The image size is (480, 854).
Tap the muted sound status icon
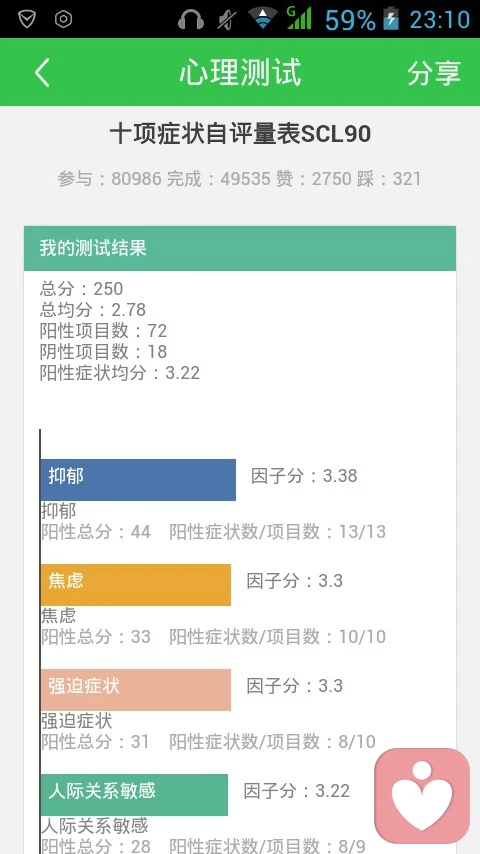226,20
